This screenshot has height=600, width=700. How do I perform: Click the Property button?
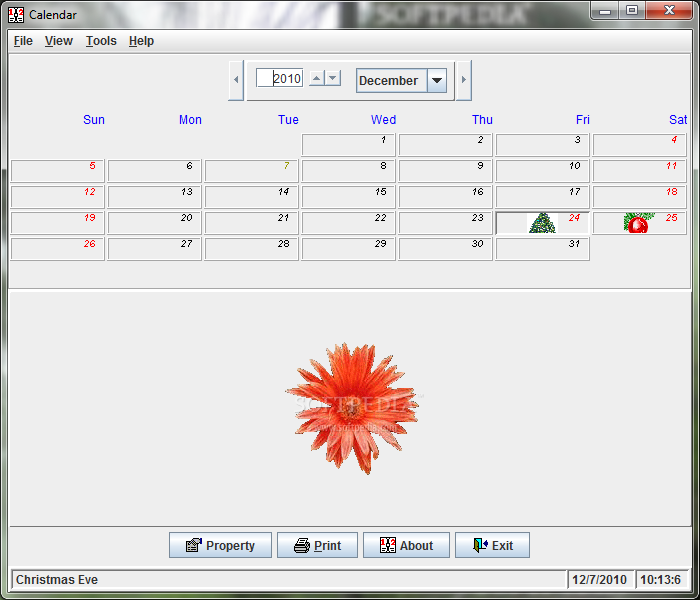220,545
